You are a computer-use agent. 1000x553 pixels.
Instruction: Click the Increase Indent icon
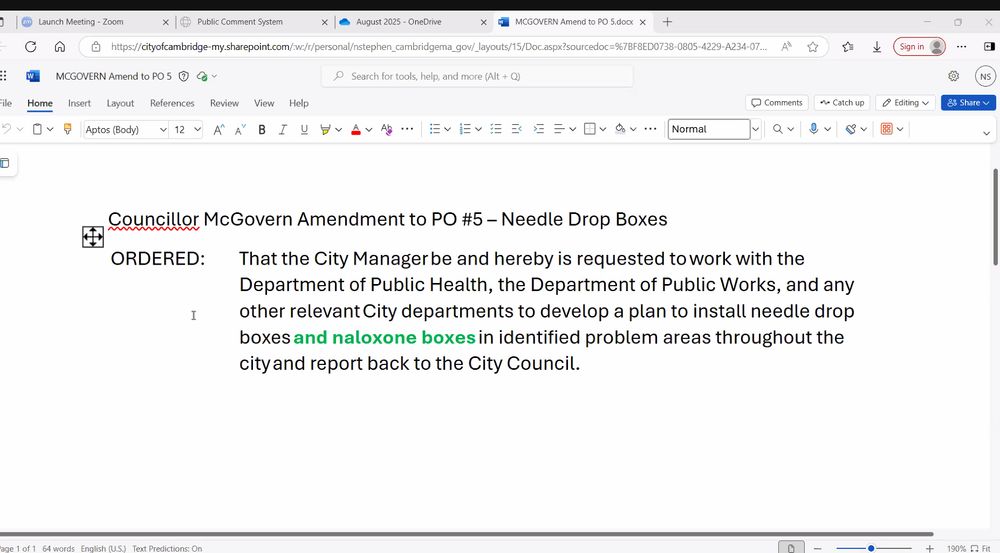(x=539, y=129)
